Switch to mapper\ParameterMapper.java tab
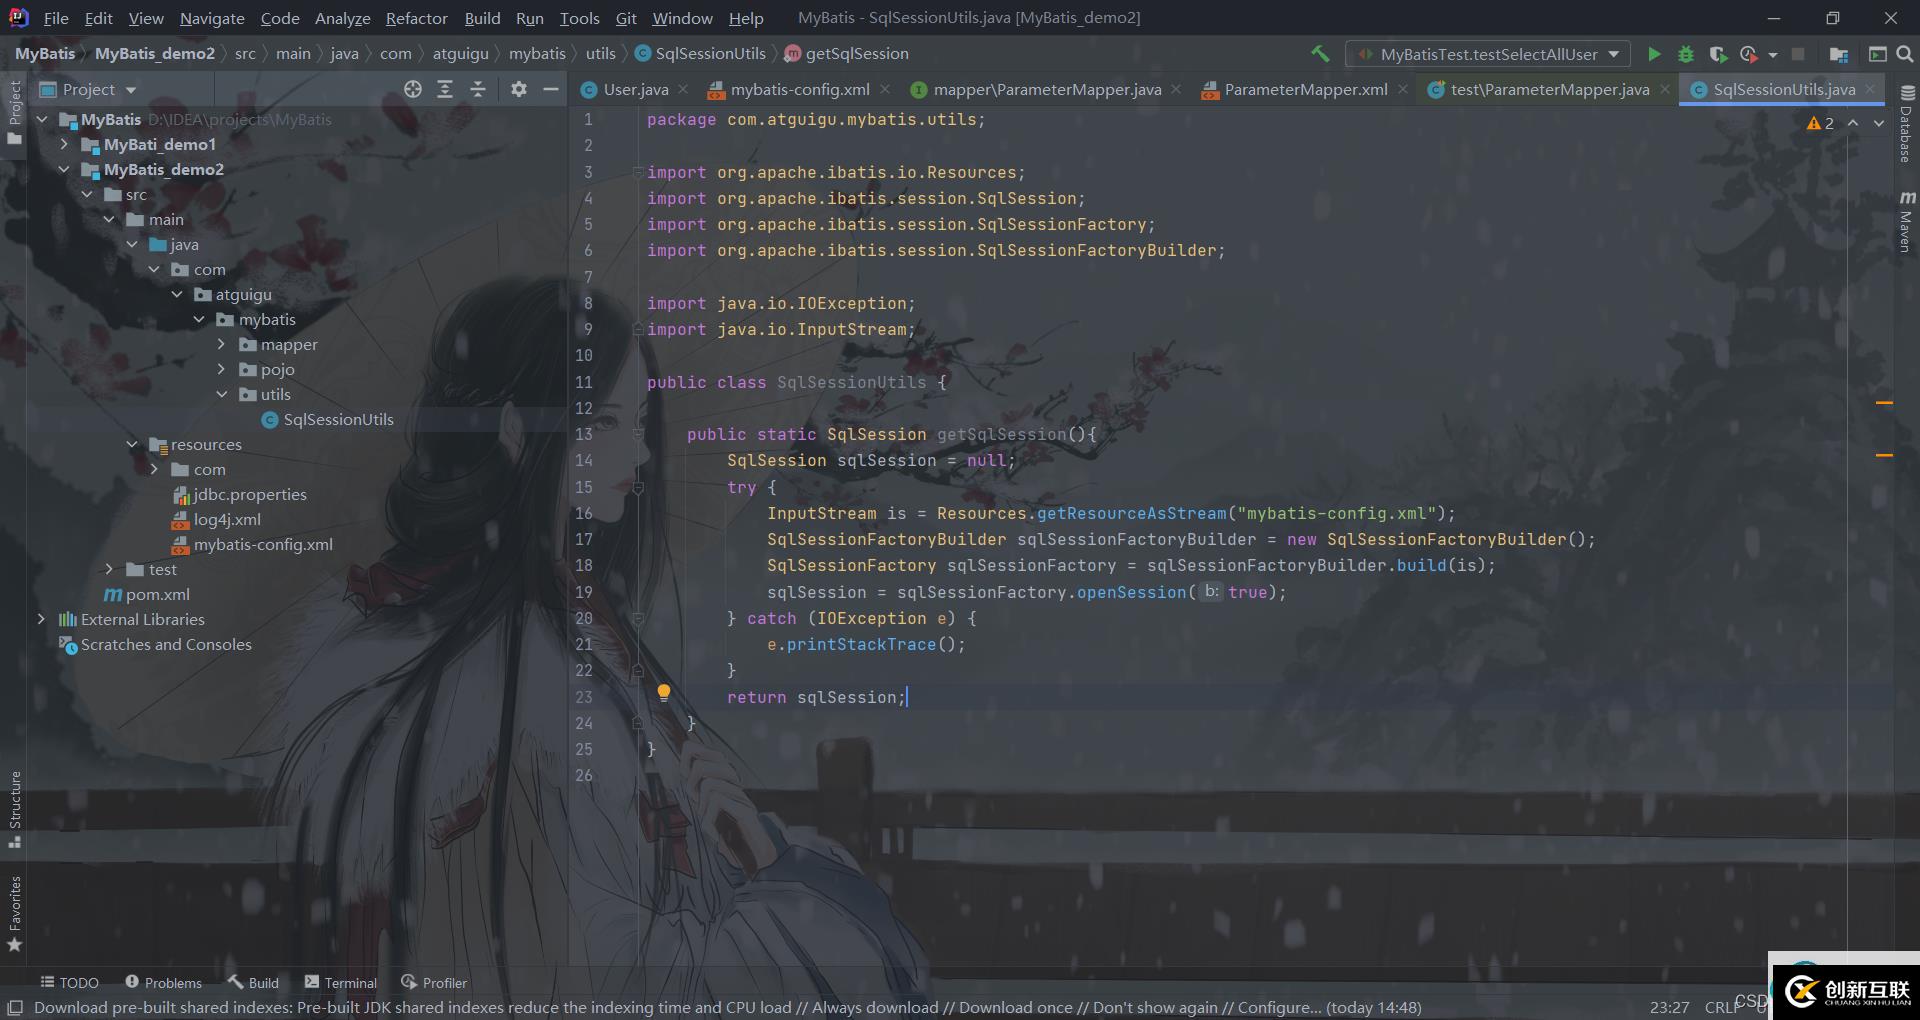Screen dimensions: 1920x1020 tap(1047, 89)
